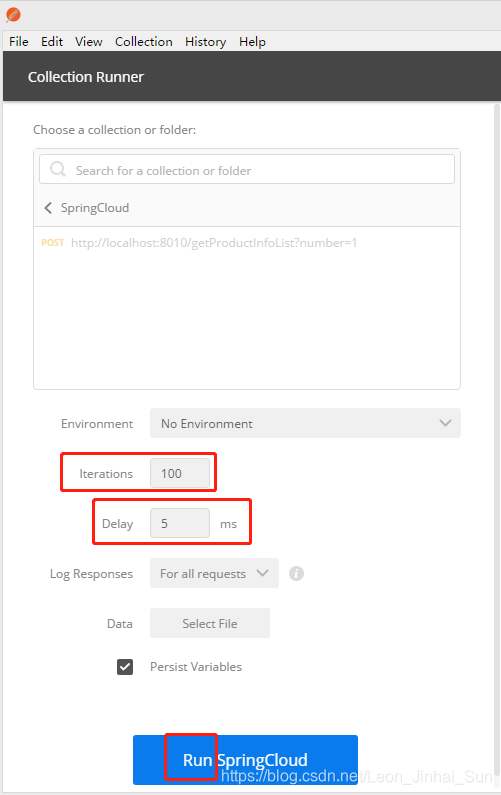
Task: Toggle the Persist Variables checkbox
Action: click(125, 667)
